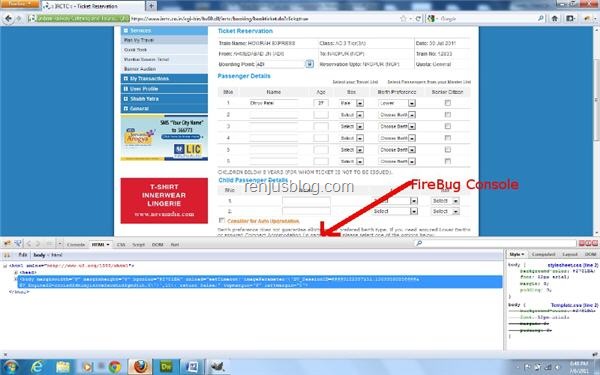Open the Style side panel tab
Image resolution: width=600 pixels, height=375 pixels.
516,254
